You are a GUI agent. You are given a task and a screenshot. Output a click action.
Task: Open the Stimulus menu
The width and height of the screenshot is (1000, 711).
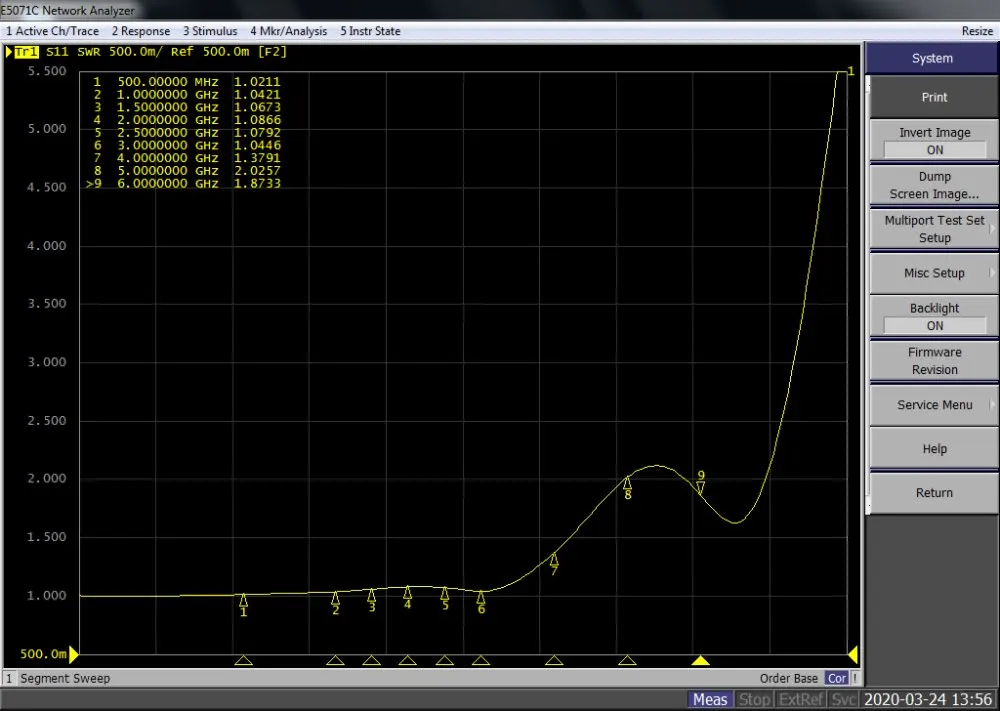[x=210, y=31]
